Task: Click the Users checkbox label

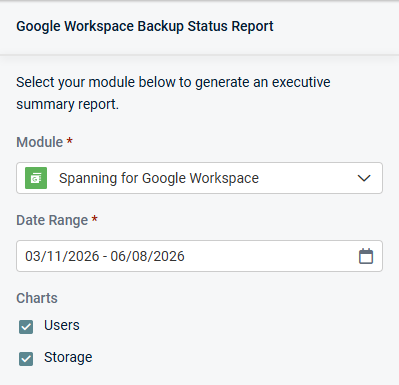Action: 62,325
